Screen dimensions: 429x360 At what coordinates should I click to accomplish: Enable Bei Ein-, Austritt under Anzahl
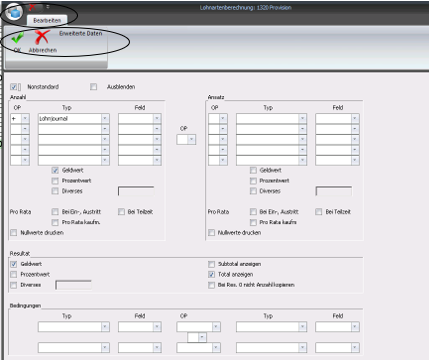tap(55, 212)
